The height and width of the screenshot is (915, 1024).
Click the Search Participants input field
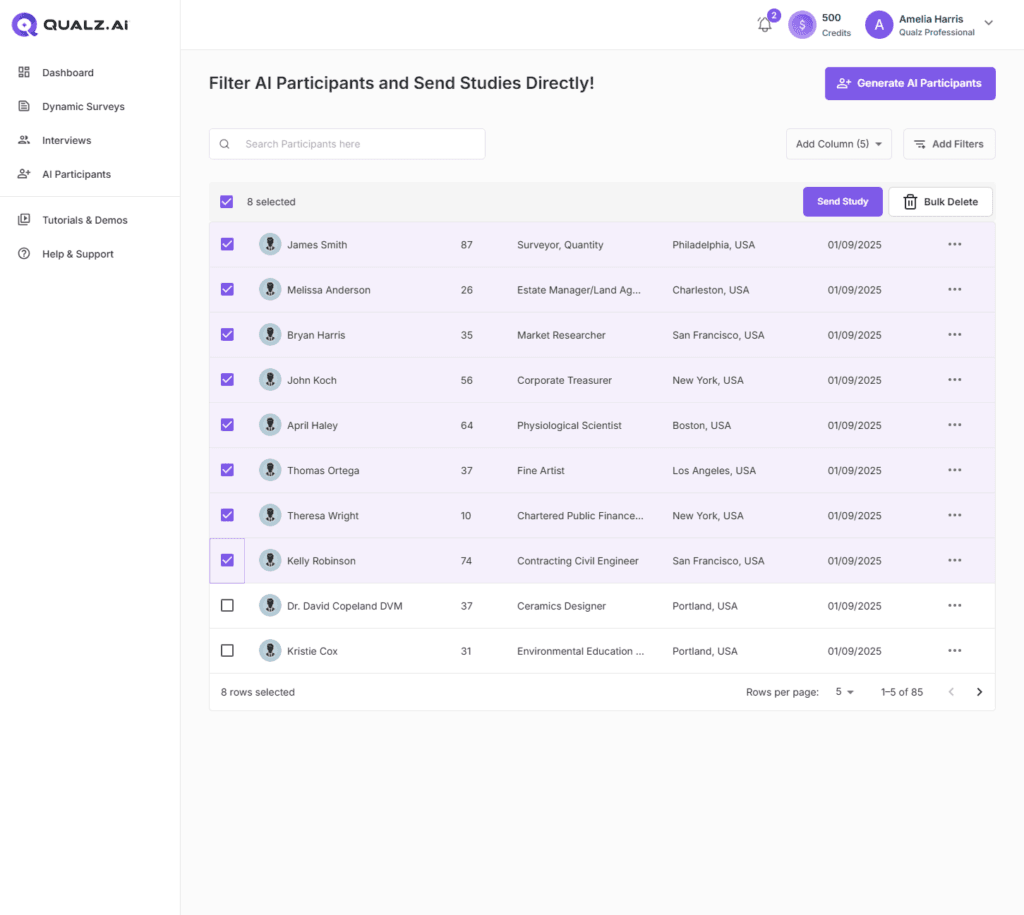[x=347, y=144]
